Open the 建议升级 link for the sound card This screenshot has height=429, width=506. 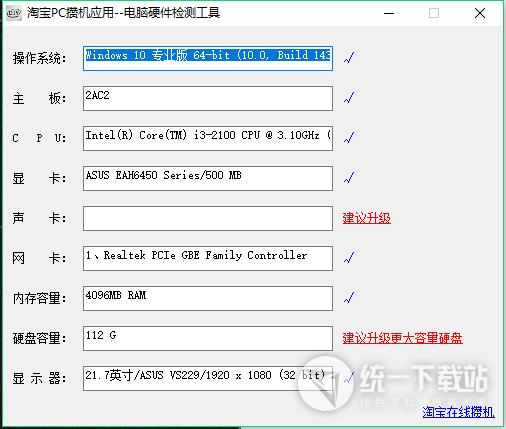367,218
